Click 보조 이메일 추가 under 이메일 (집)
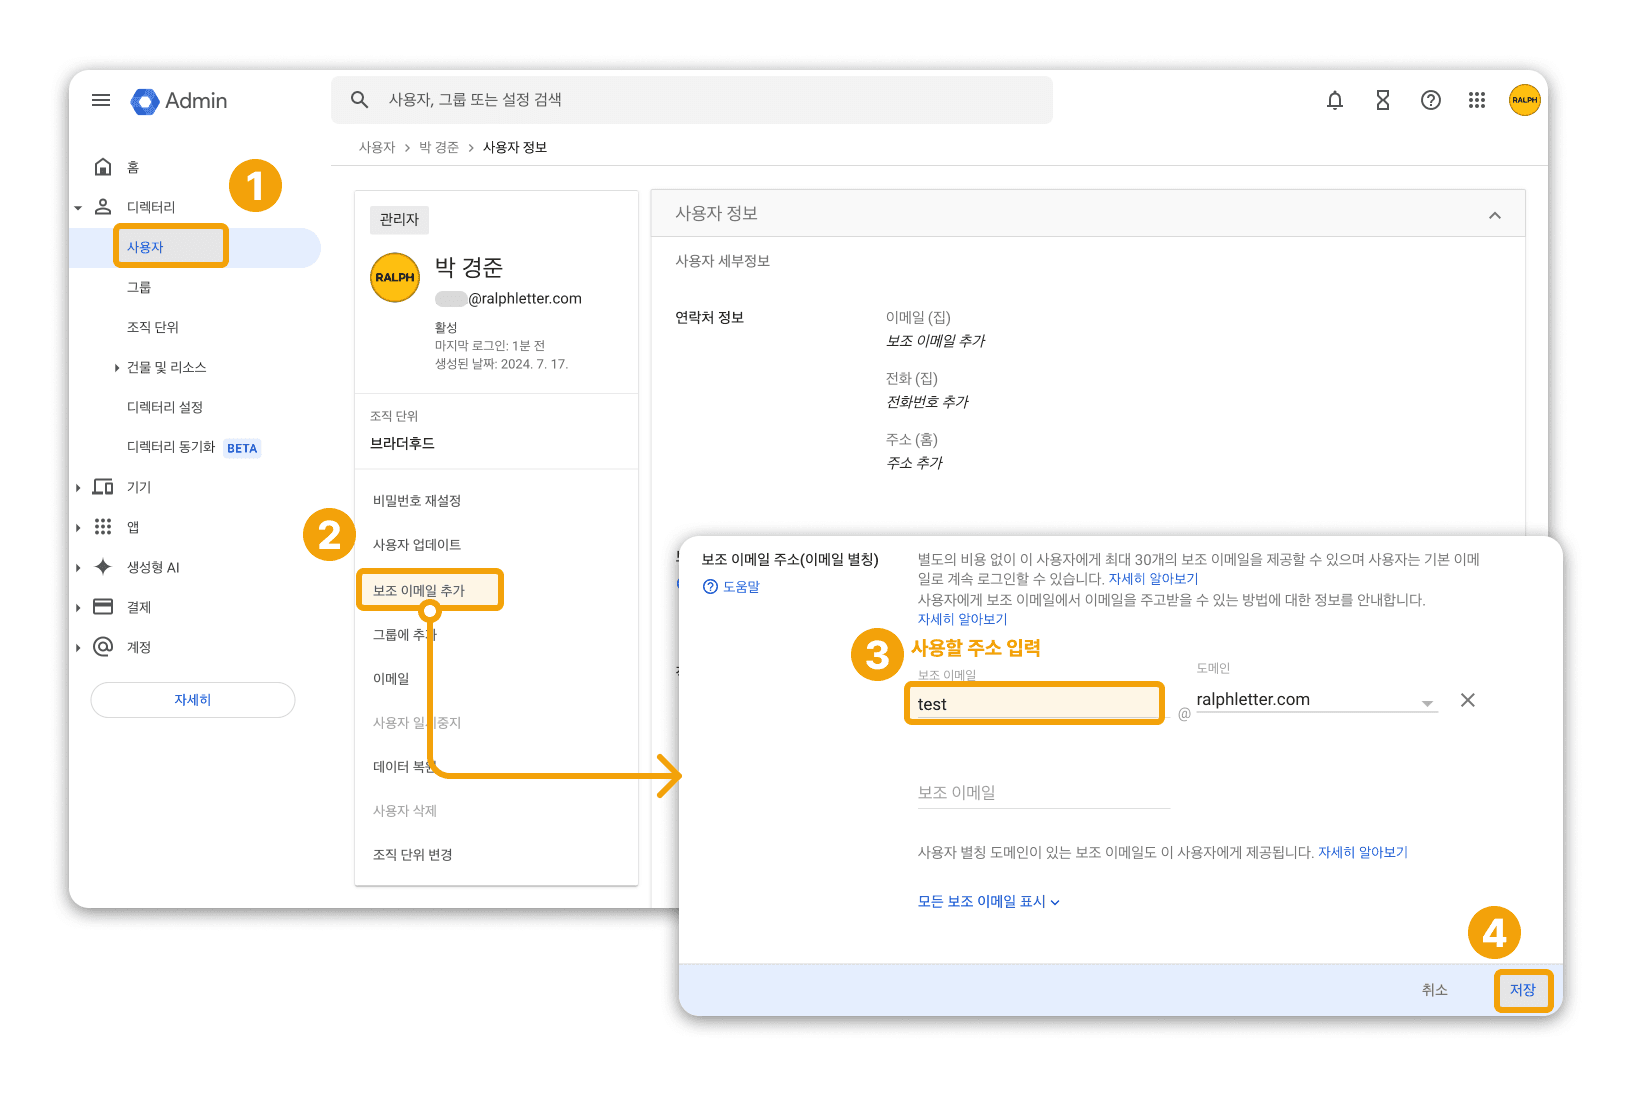The height and width of the screenshot is (1112, 1633). pyautogui.click(x=936, y=341)
